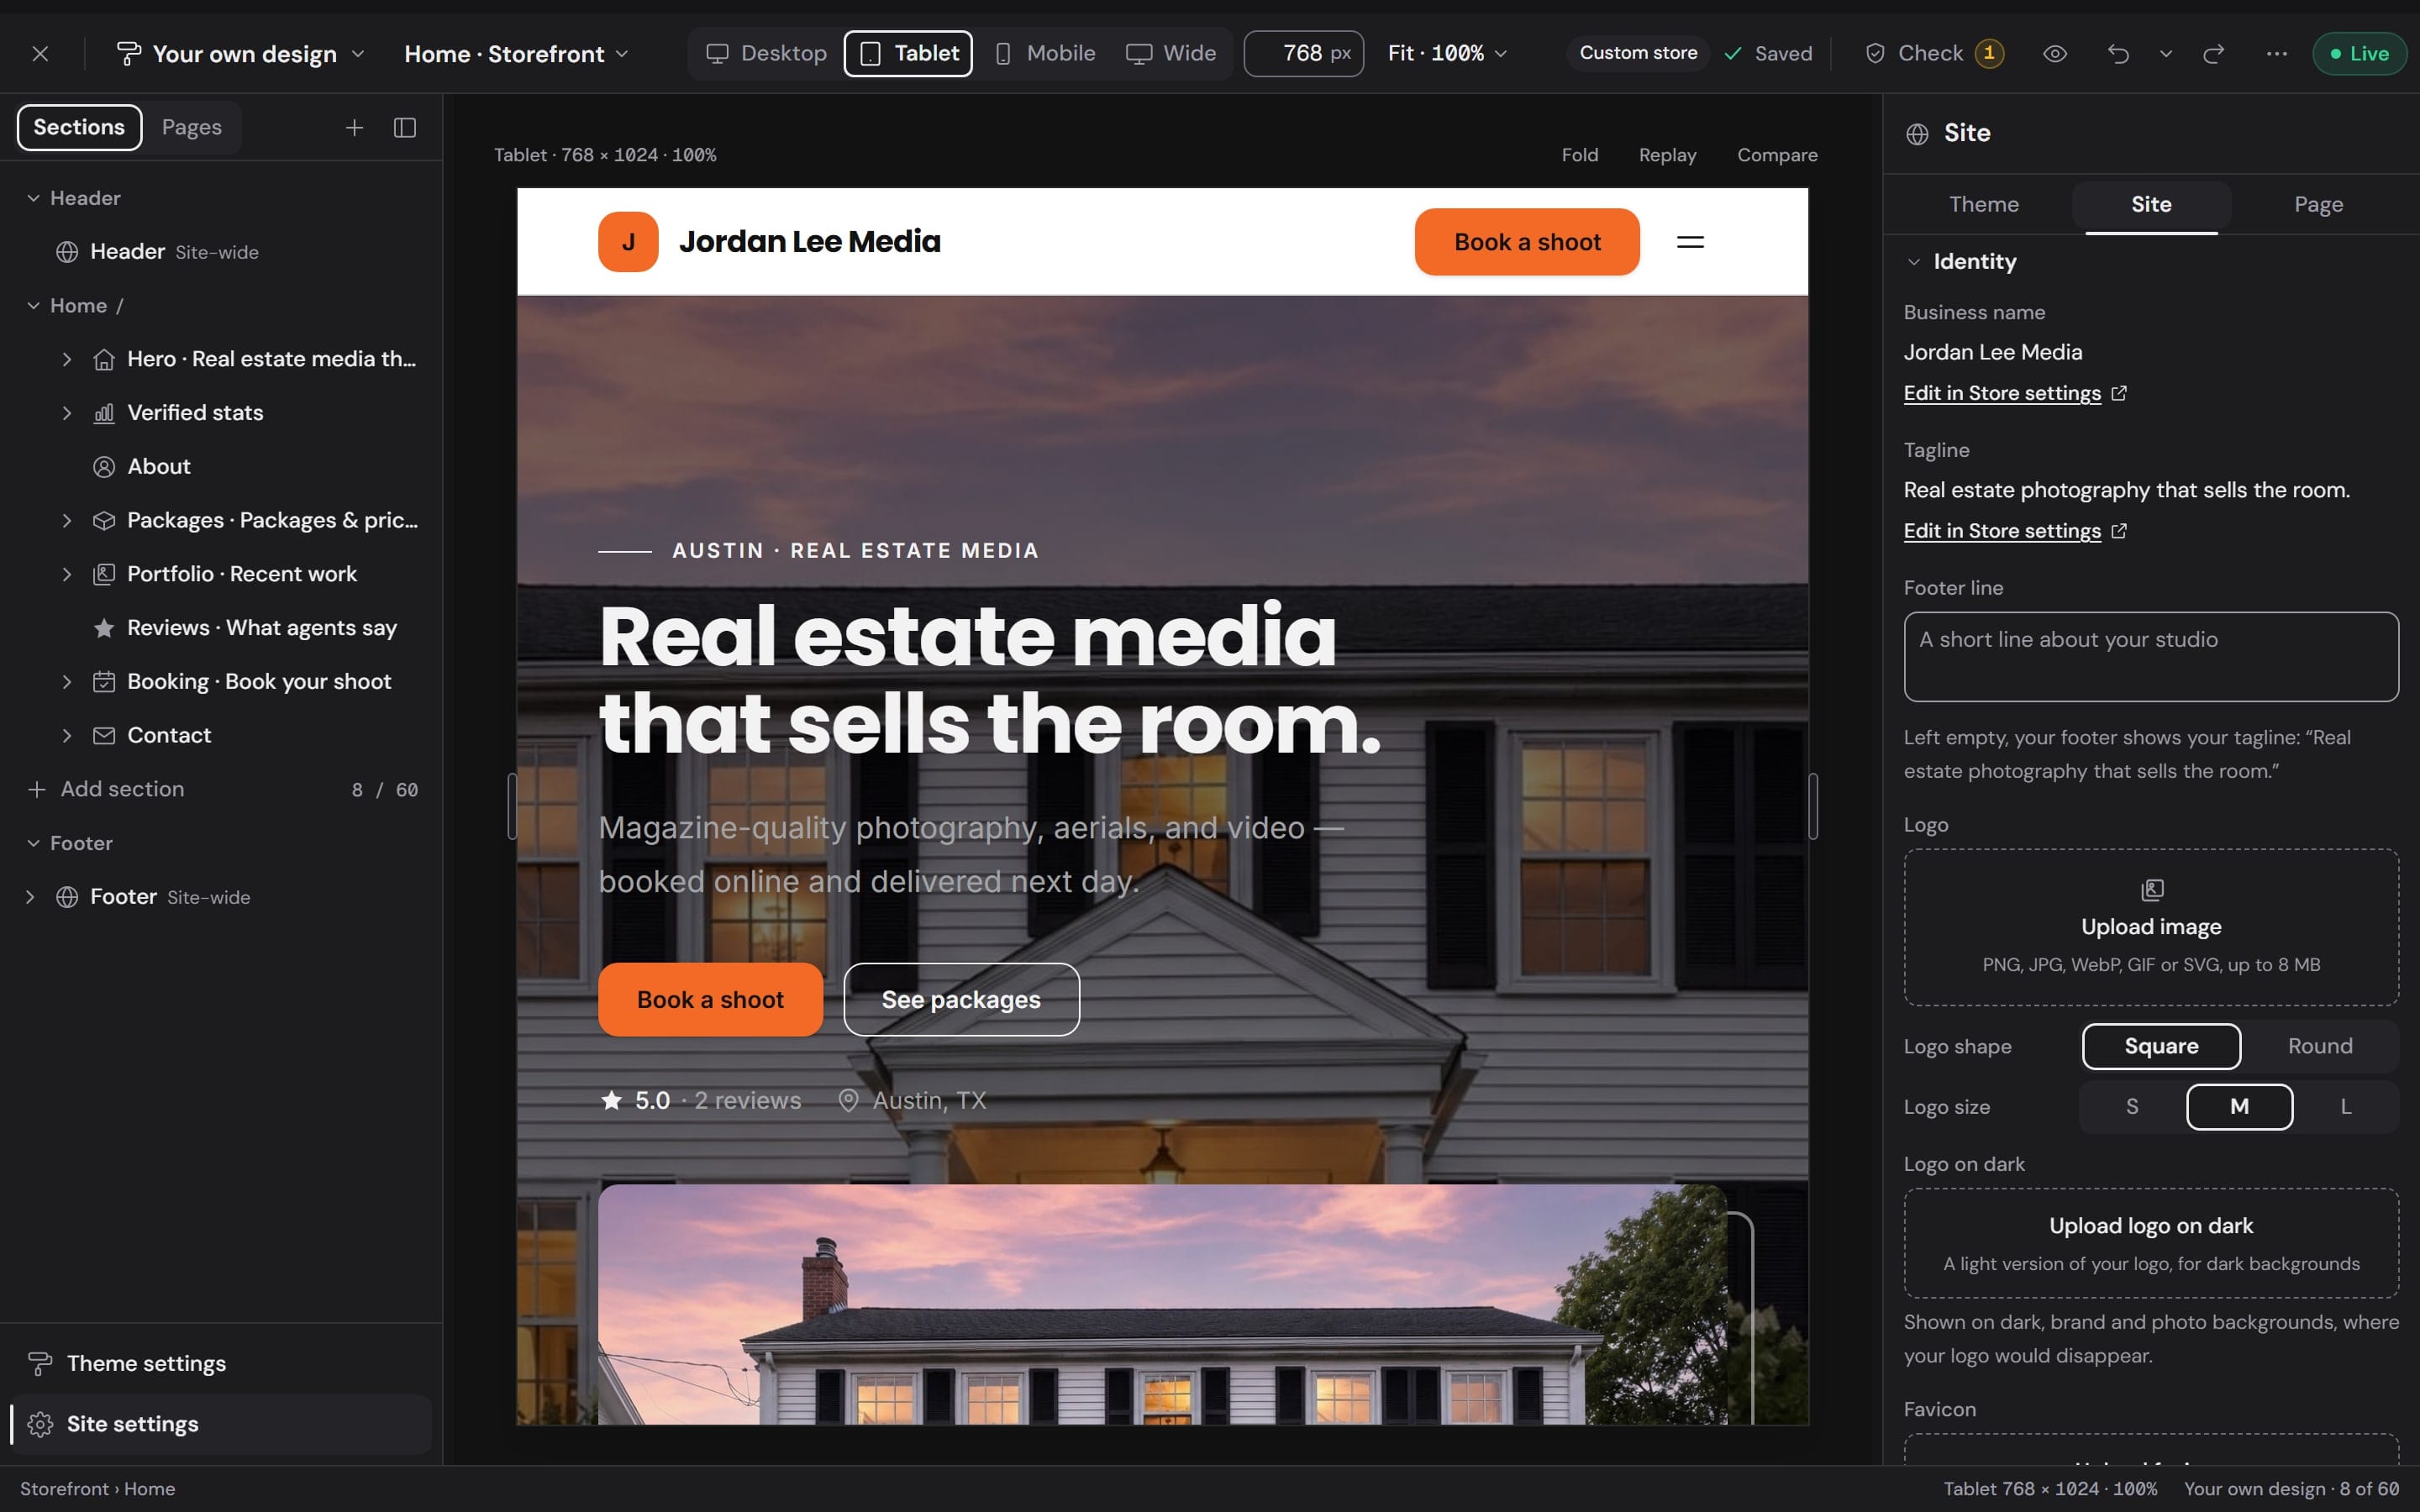The image size is (2420, 1512).
Task: Click the preview eye icon in top toolbar
Action: 2055,54
